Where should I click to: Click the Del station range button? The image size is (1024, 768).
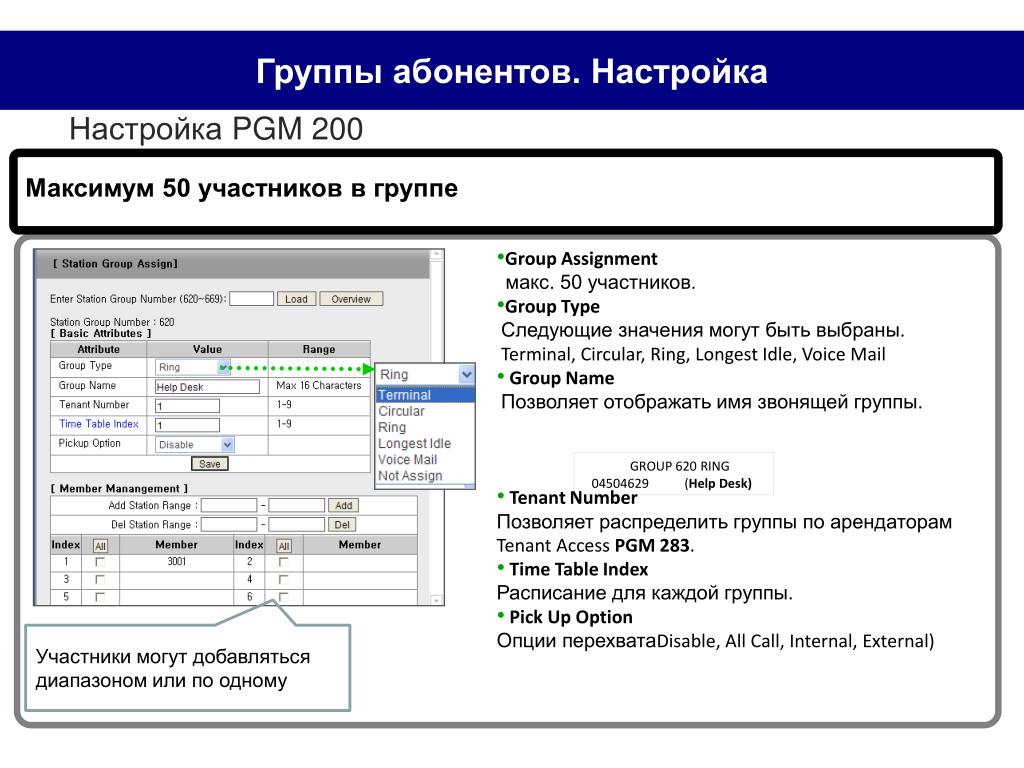tap(342, 524)
